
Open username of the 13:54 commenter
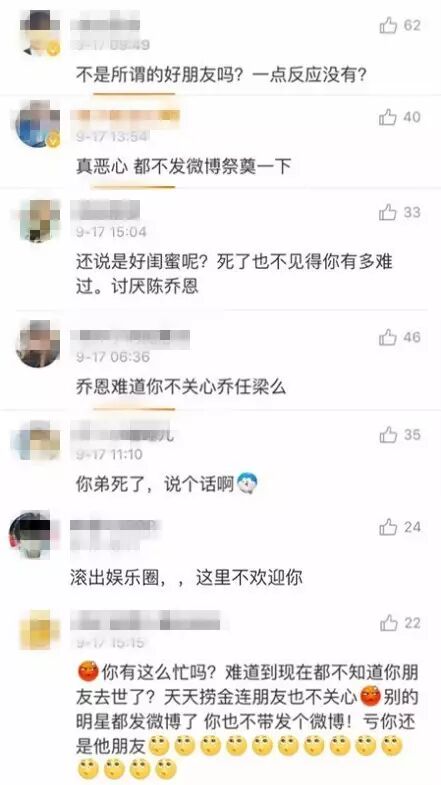click(x=125, y=117)
